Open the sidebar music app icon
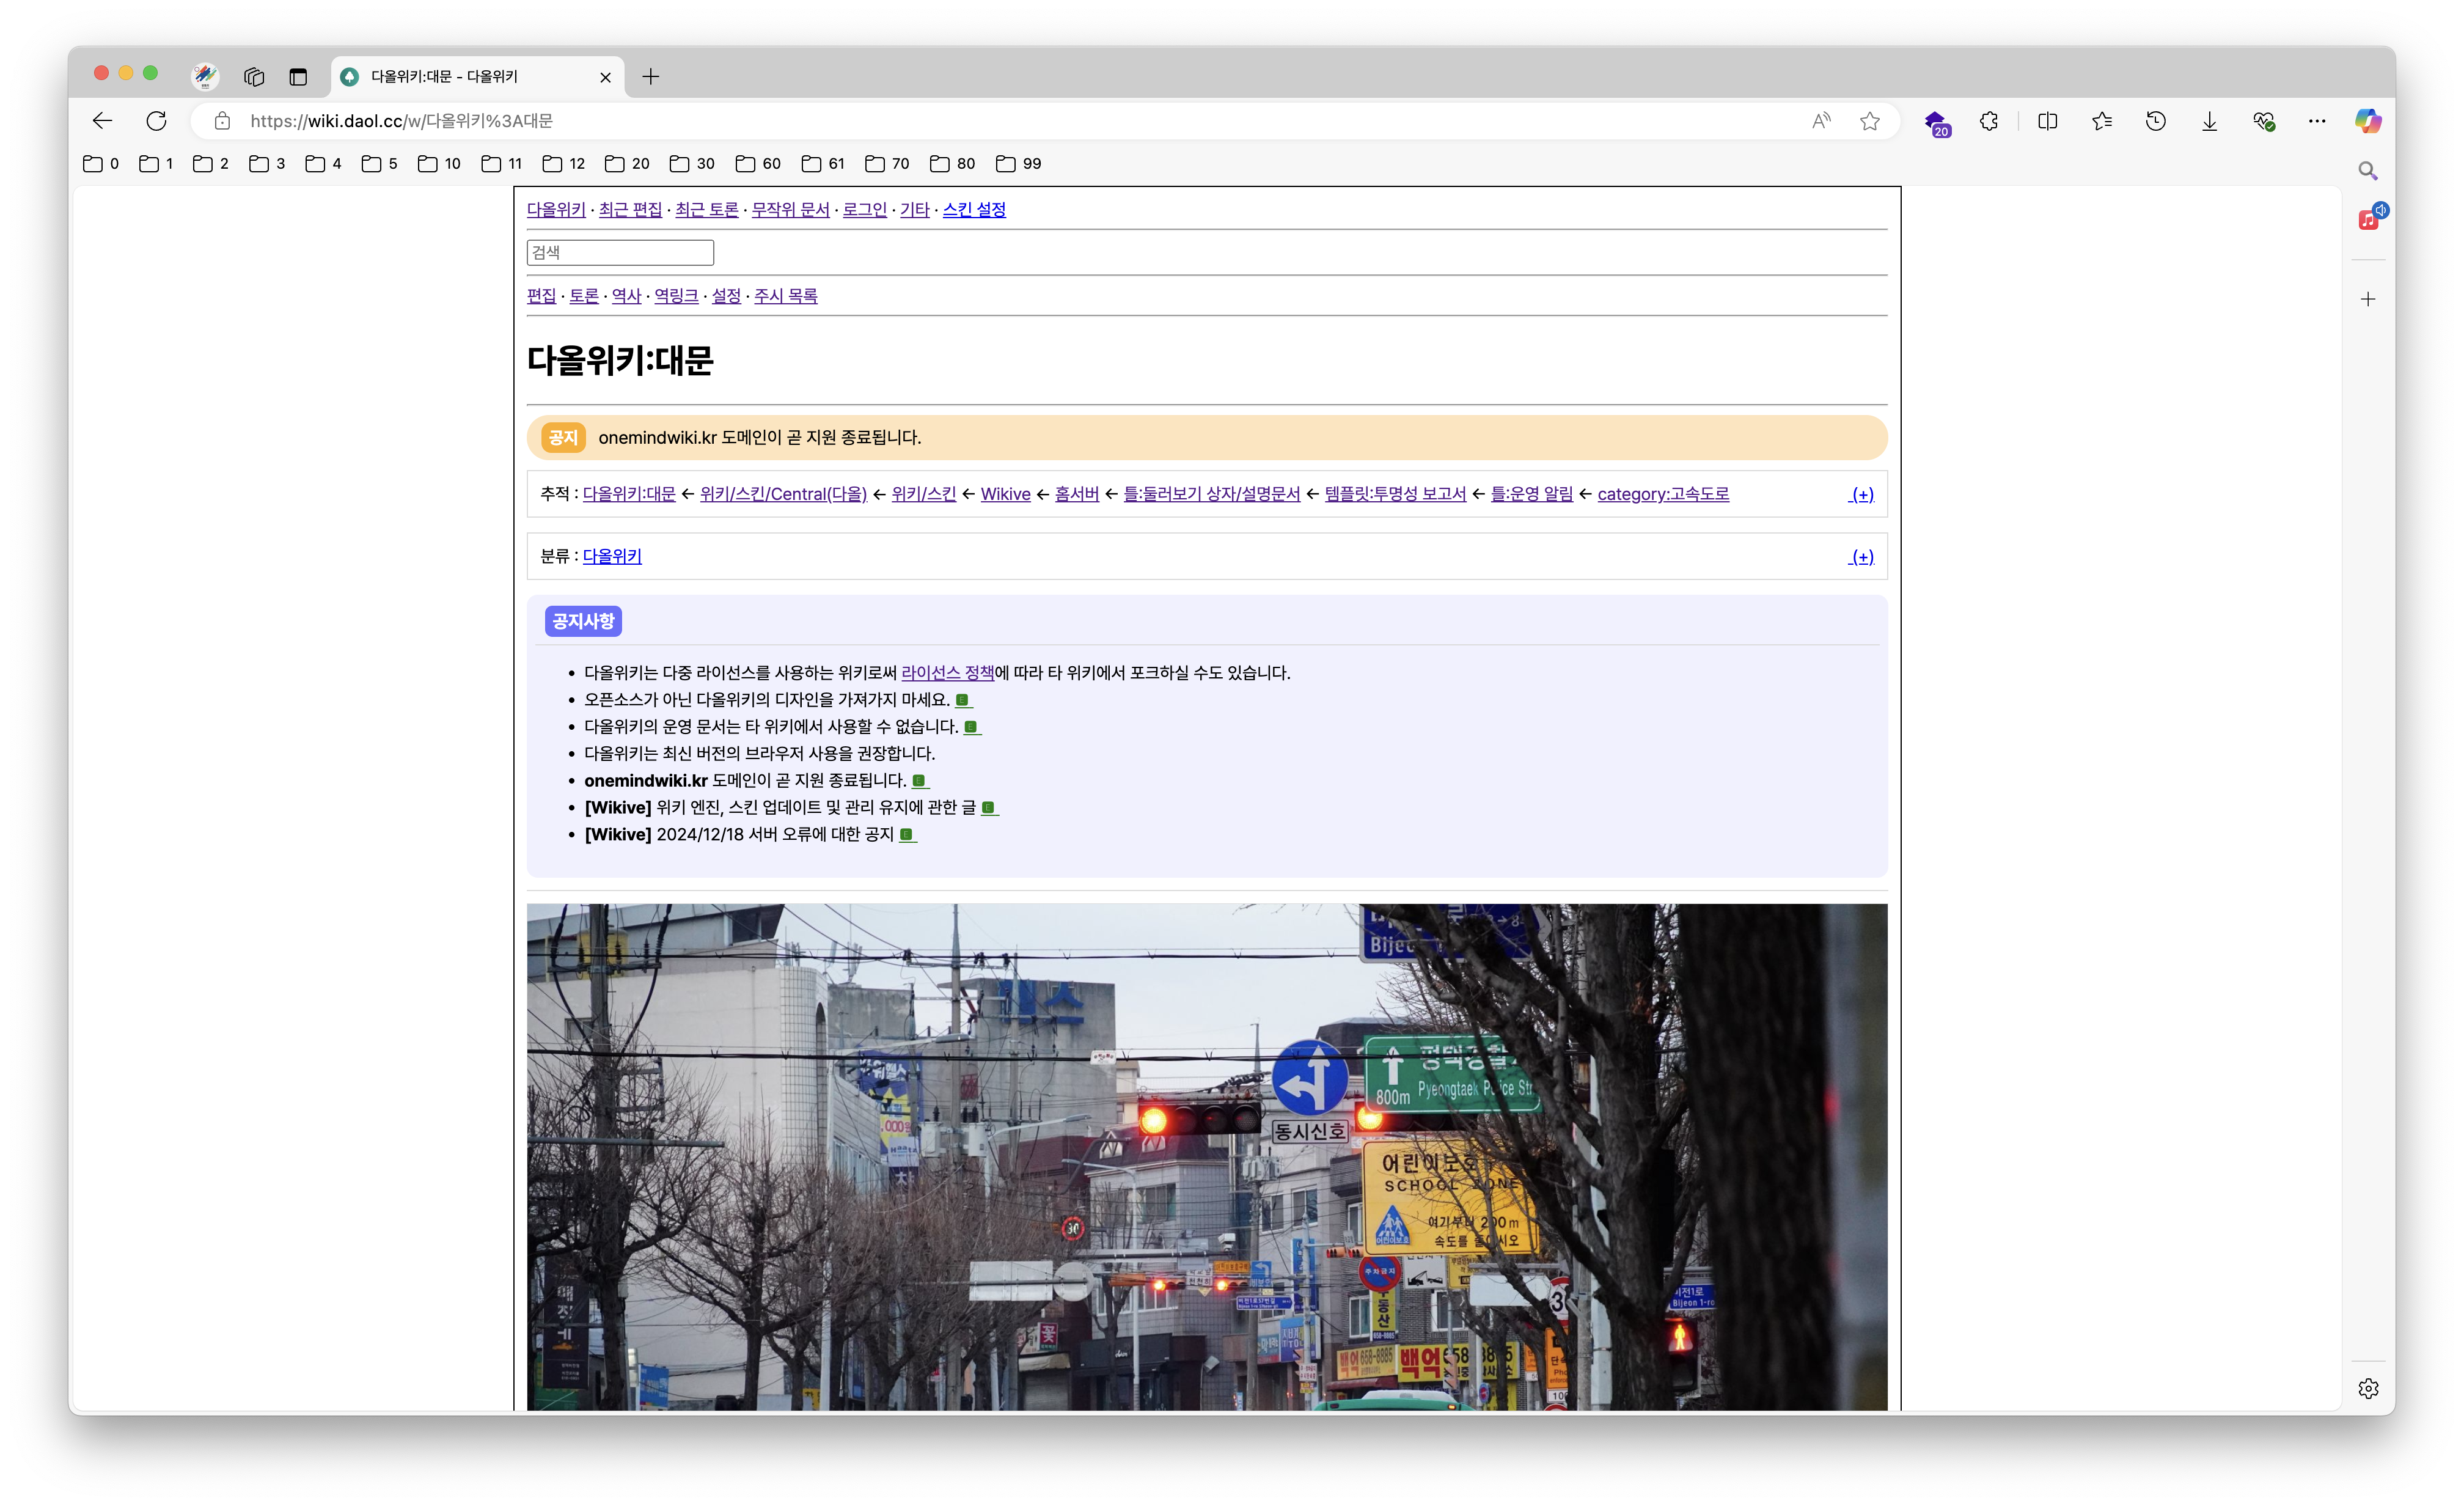This screenshot has height=1506, width=2464. click(2369, 218)
